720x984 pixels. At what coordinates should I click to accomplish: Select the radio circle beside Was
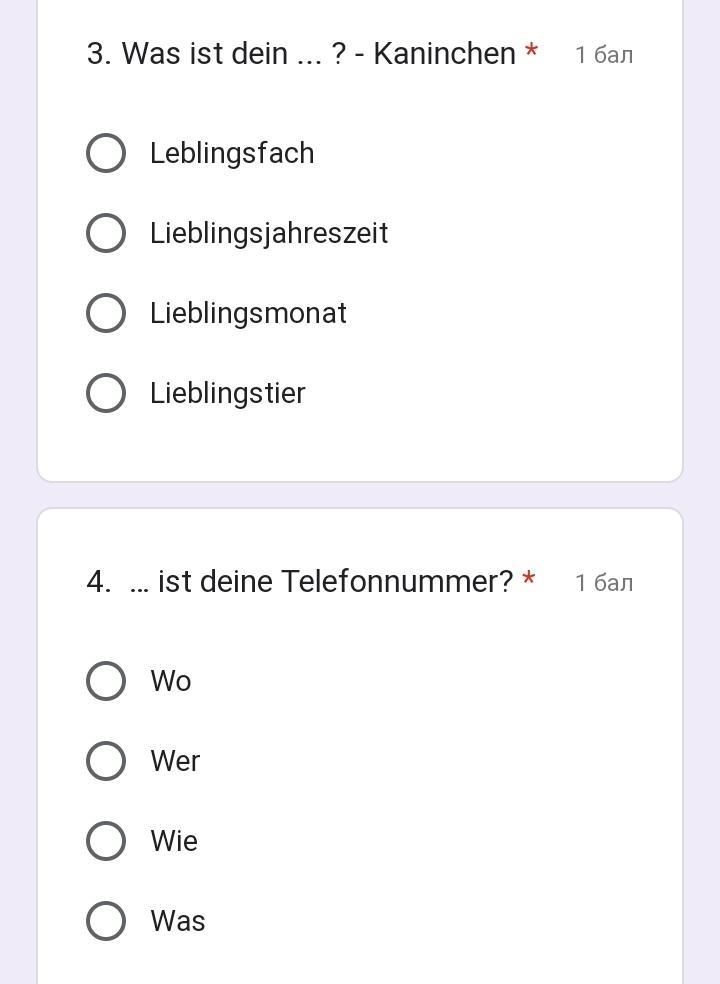106,921
